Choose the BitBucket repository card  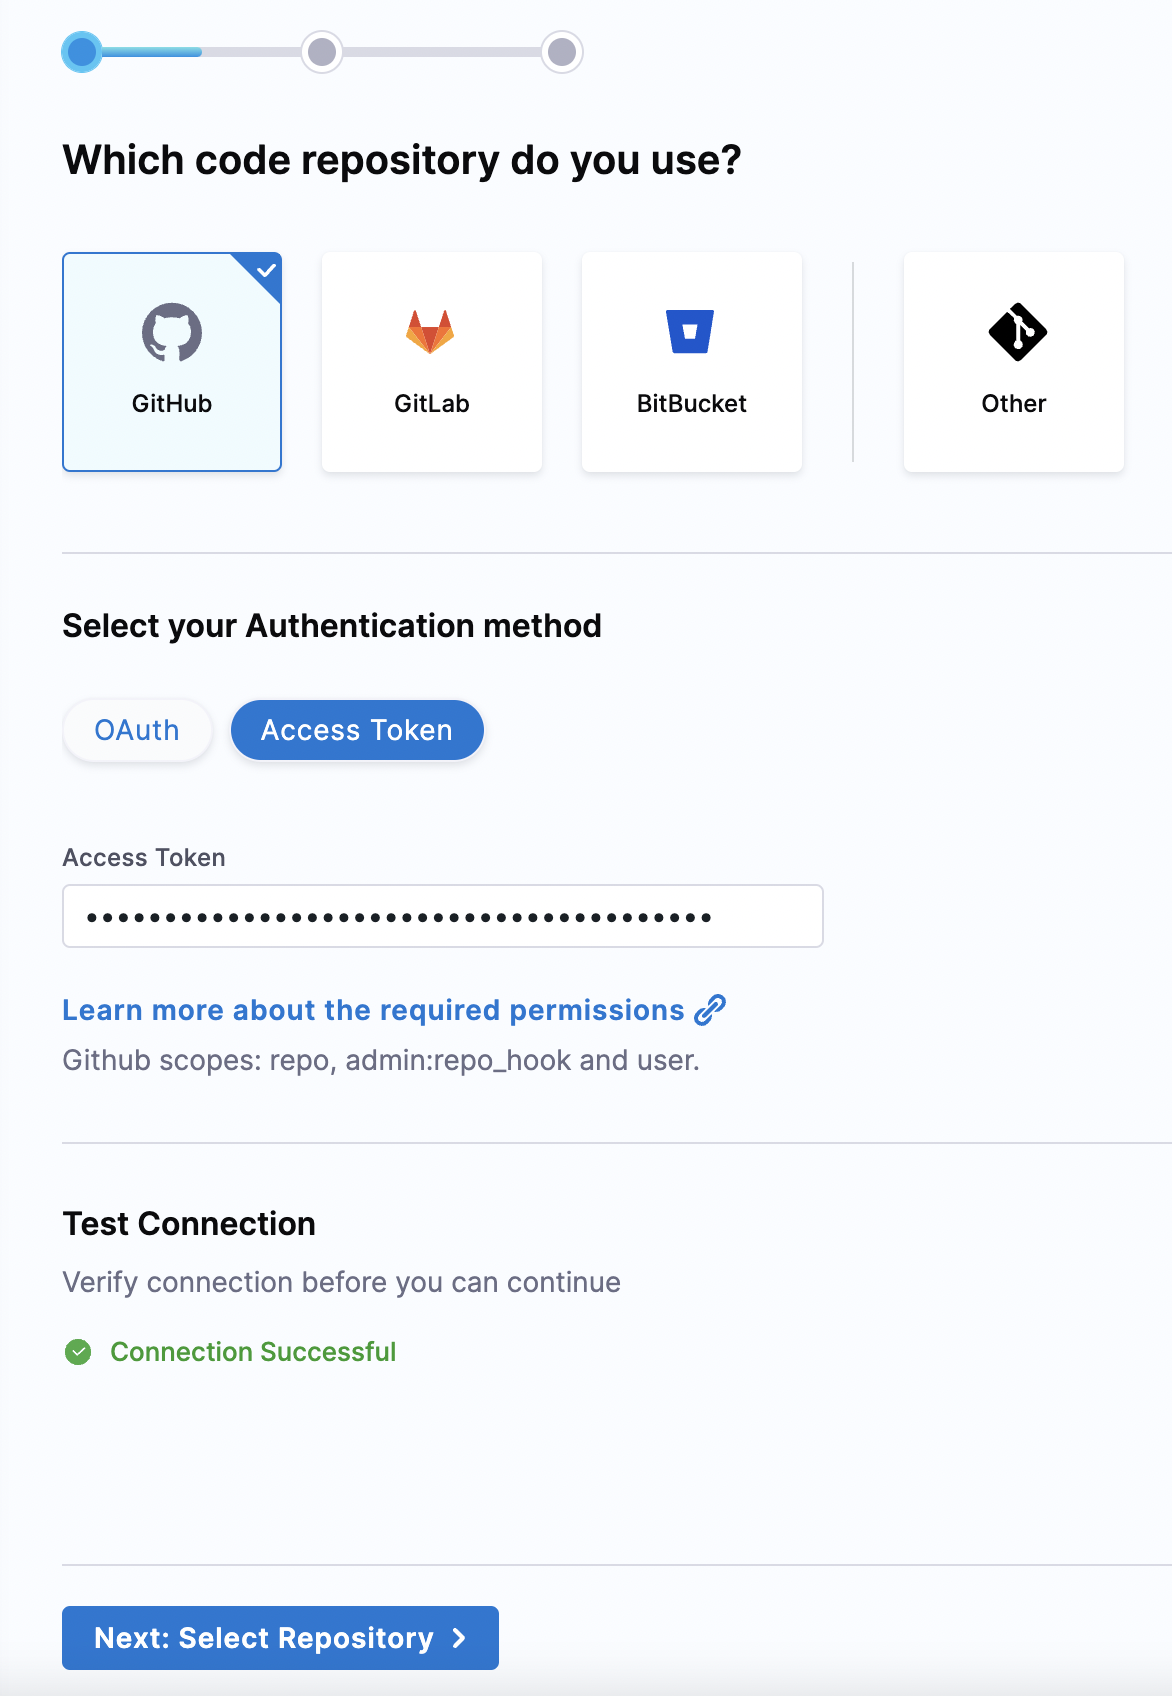pyautogui.click(x=692, y=362)
